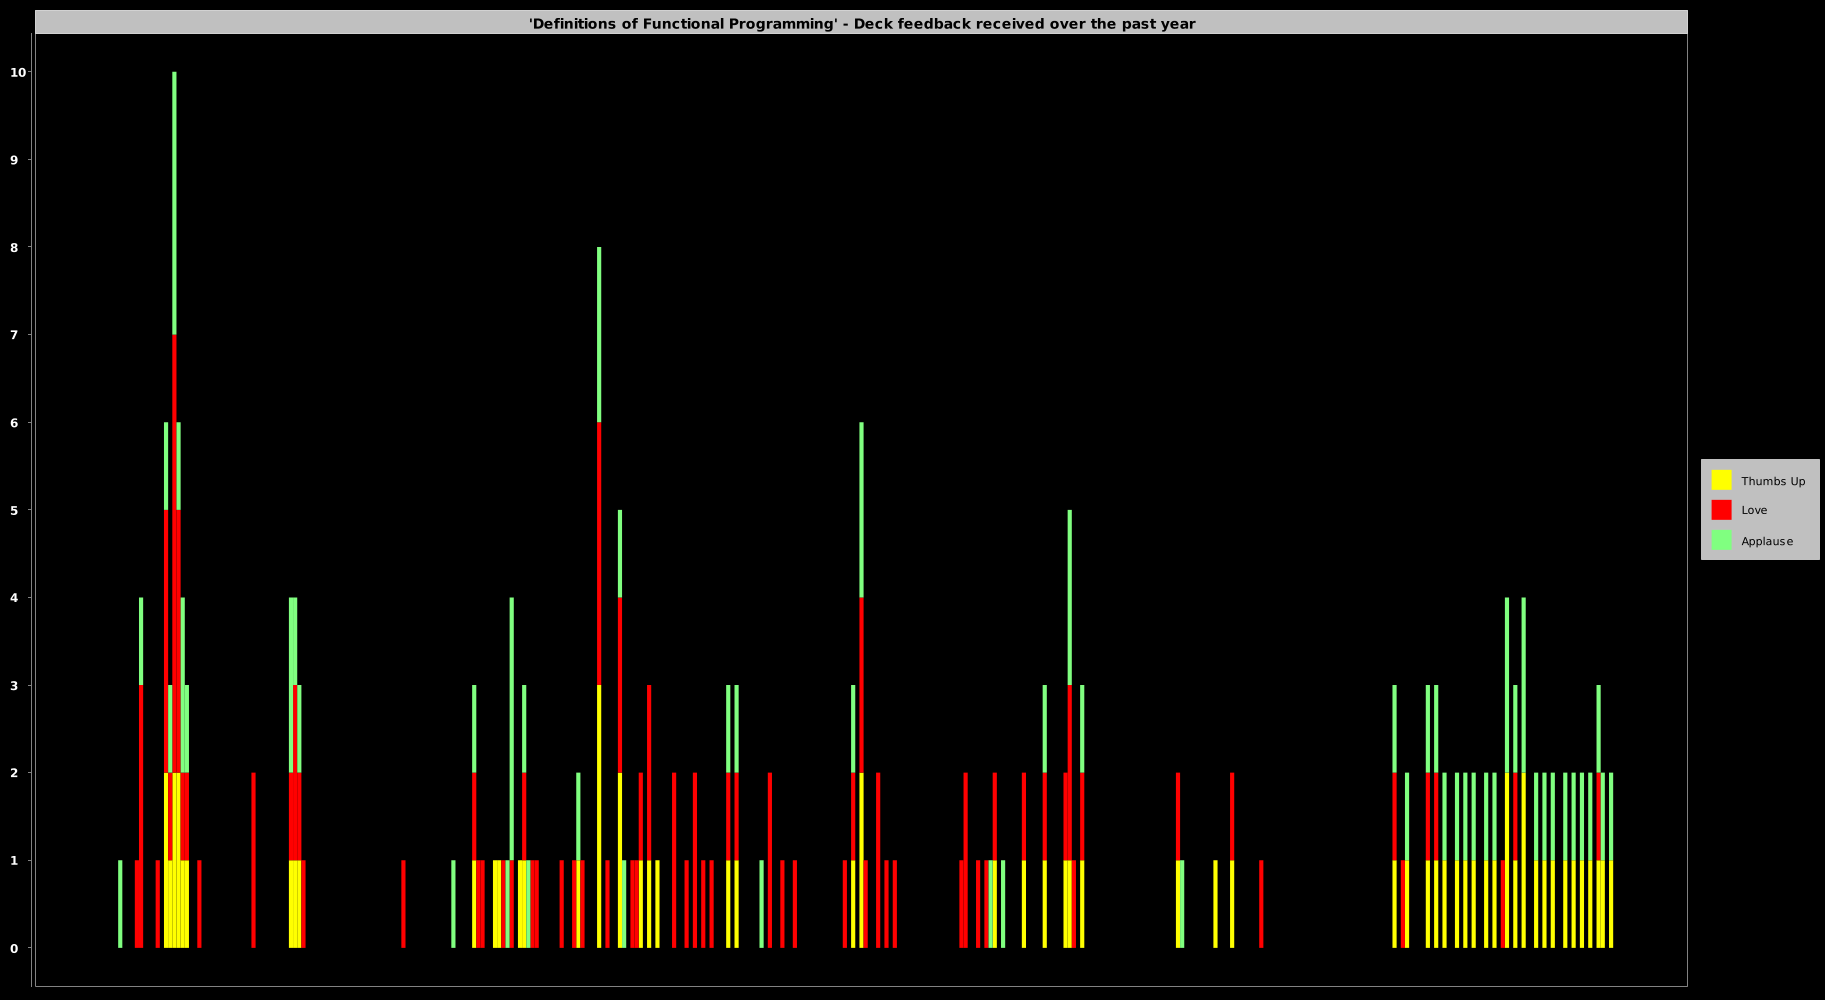Click the y-axis label 1
The width and height of the screenshot is (1825, 1000).
pyautogui.click(x=15, y=860)
